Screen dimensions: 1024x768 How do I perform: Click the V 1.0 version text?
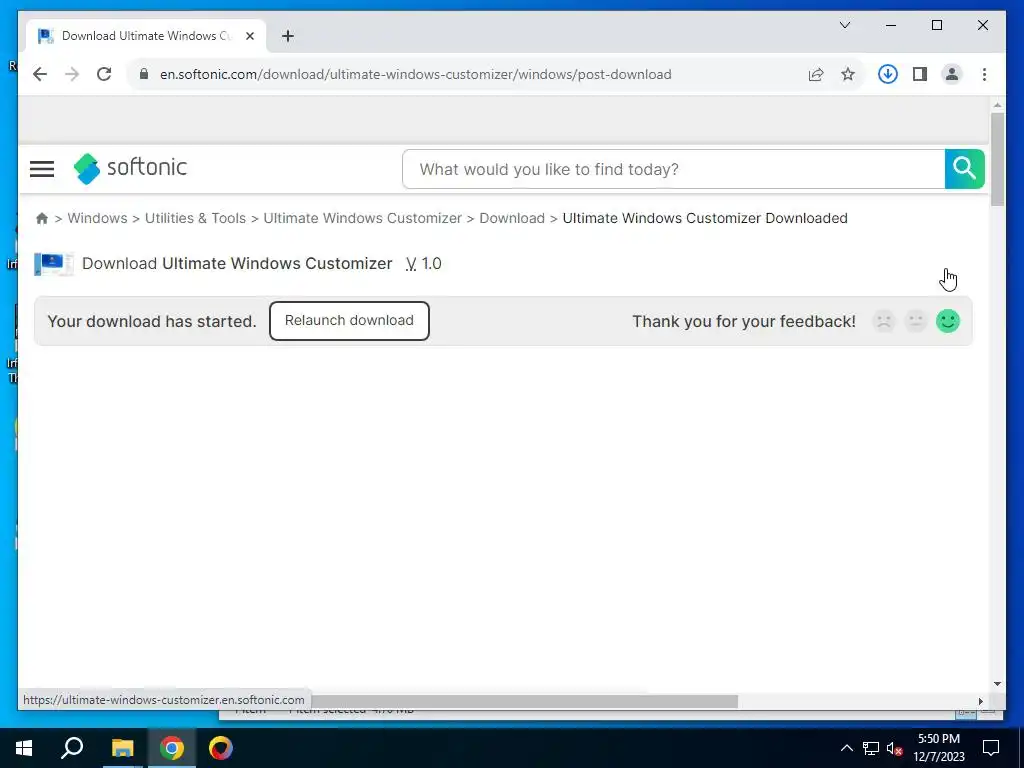(424, 264)
